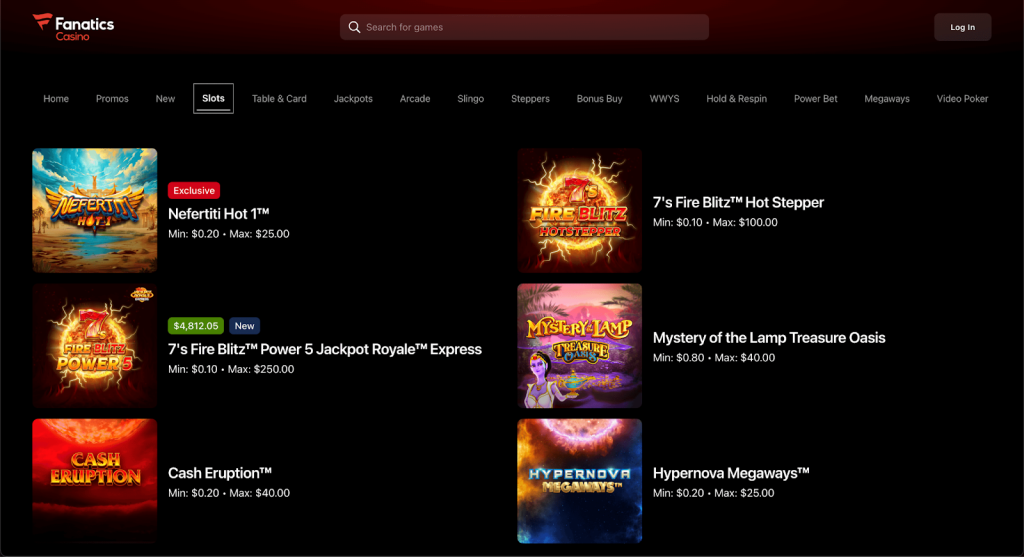The width and height of the screenshot is (1024, 557).
Task: Click the Nefertiti Hot 1™ title
Action: tap(219, 214)
